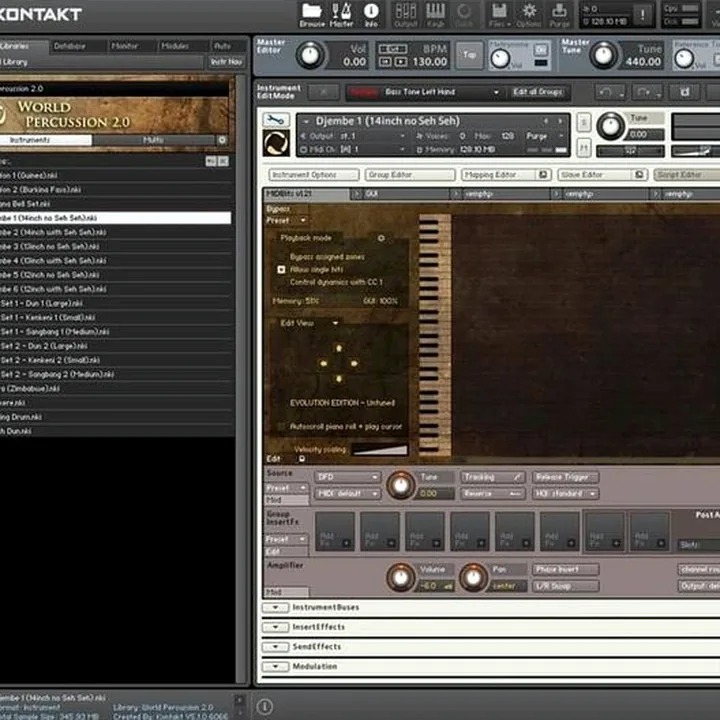Viewport: 720px width, 720px height.
Task: Toggle the L/R Swap button
Action: click(x=566, y=586)
